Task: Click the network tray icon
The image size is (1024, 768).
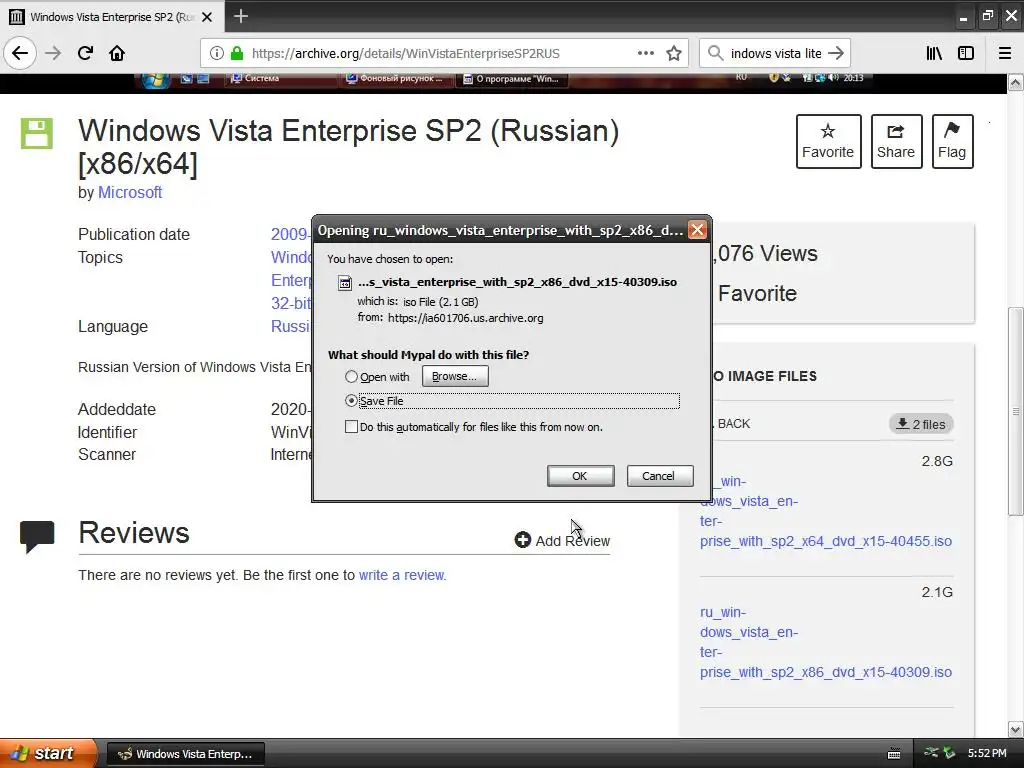Action: click(x=931, y=753)
